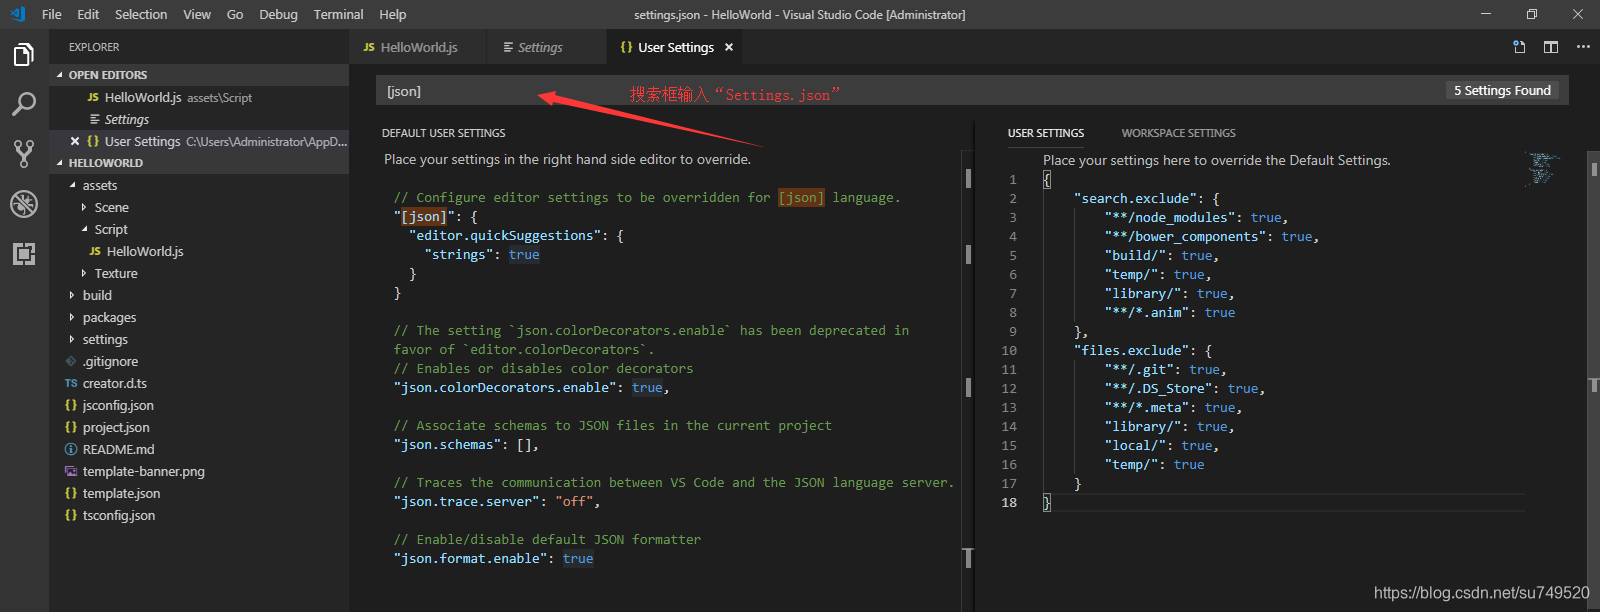Click the .gitignore file icon

[x=71, y=361]
